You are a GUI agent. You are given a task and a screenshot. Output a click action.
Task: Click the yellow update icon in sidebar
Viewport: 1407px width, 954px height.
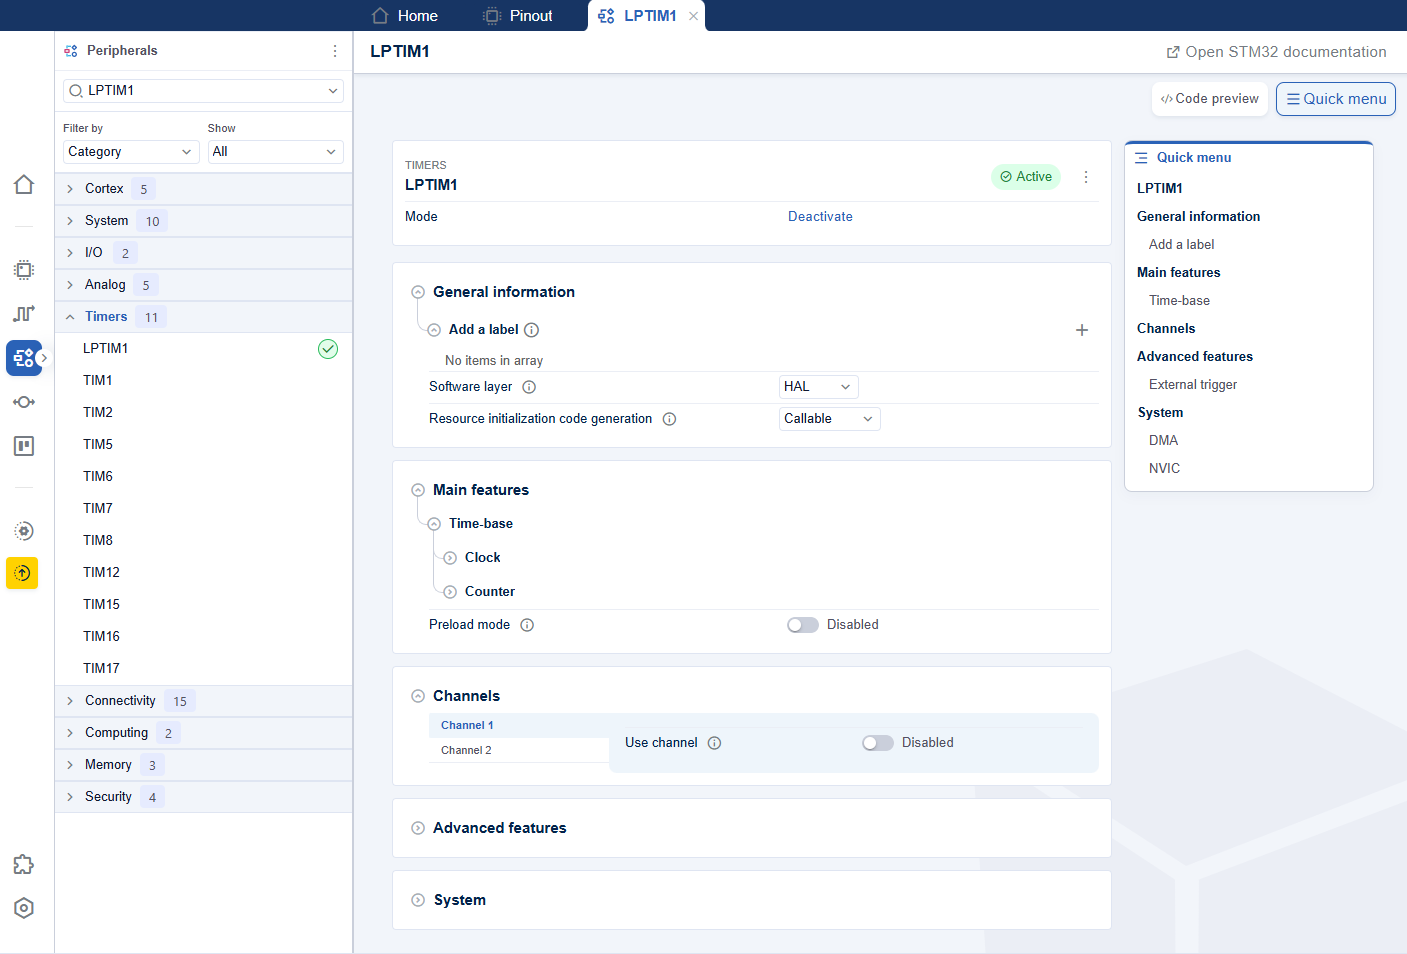tap(22, 573)
